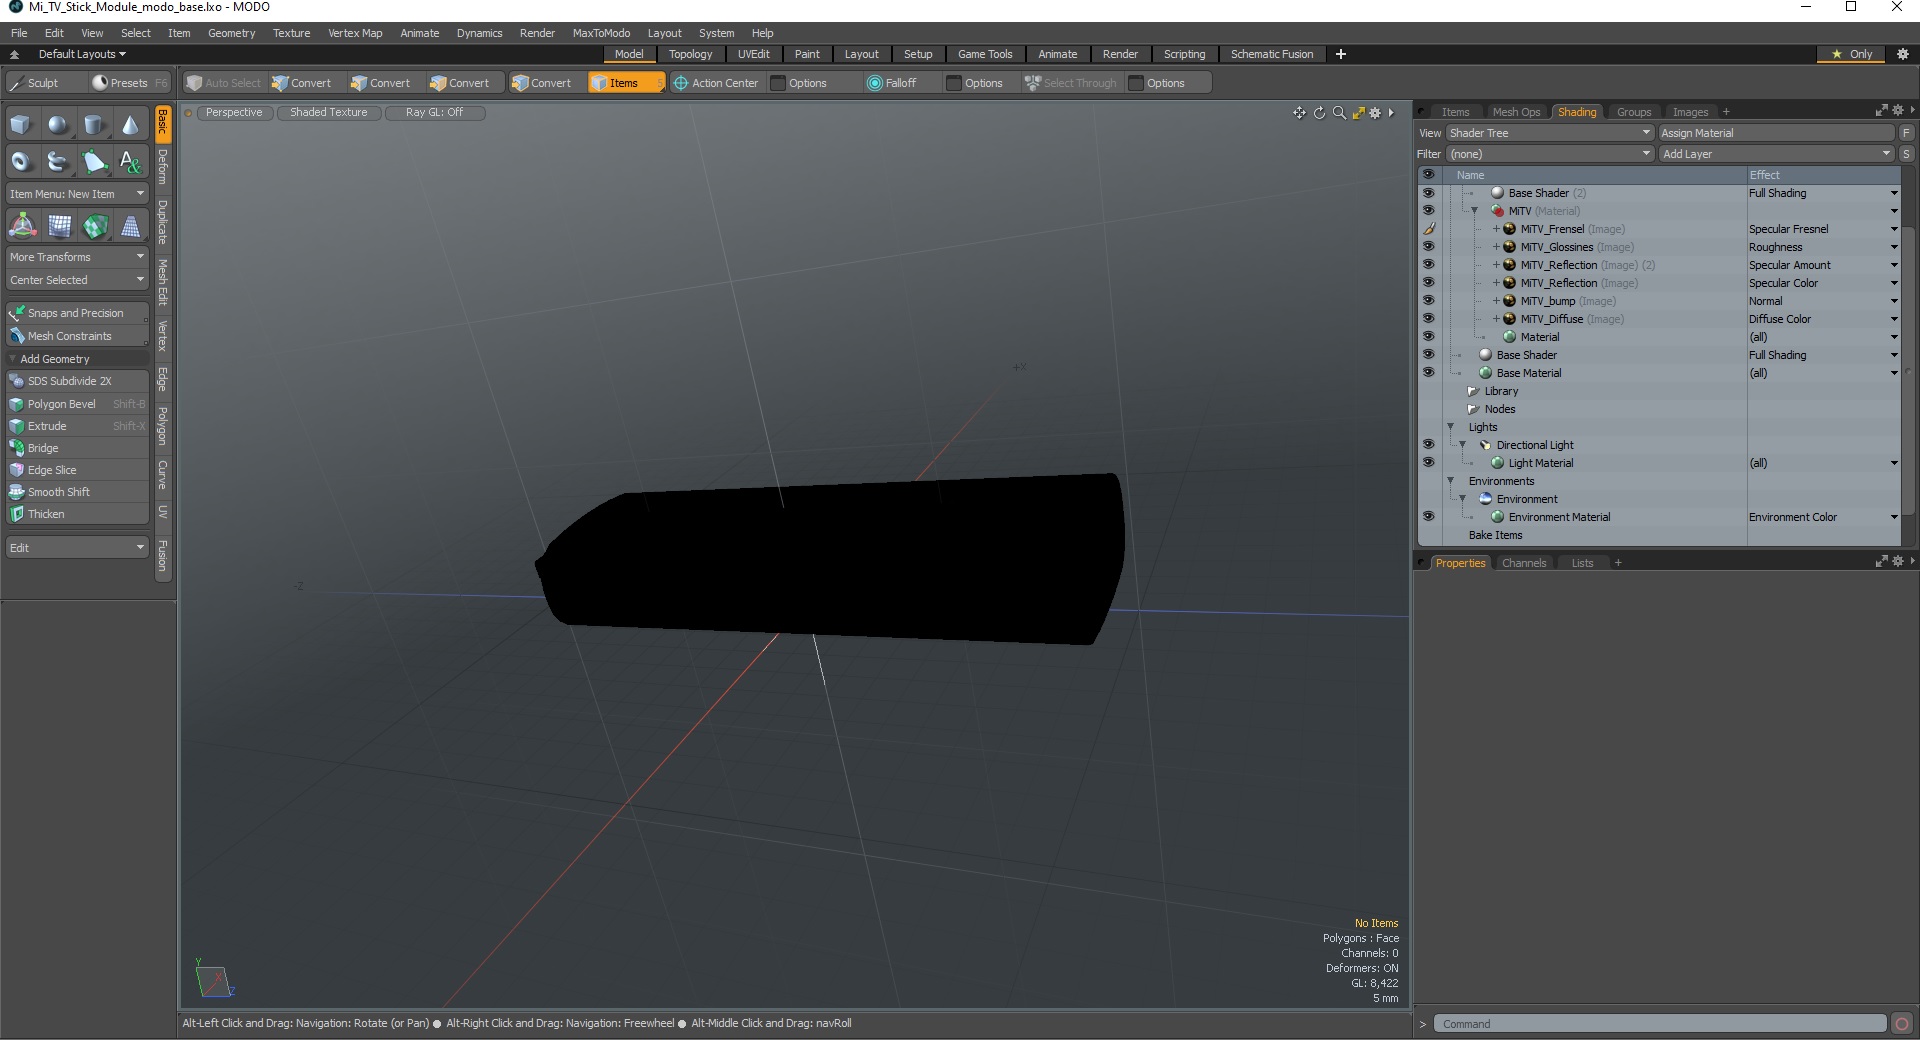Viewport: 1920px width, 1040px height.
Task: Select the Pen polygon tool
Action: click(x=94, y=161)
